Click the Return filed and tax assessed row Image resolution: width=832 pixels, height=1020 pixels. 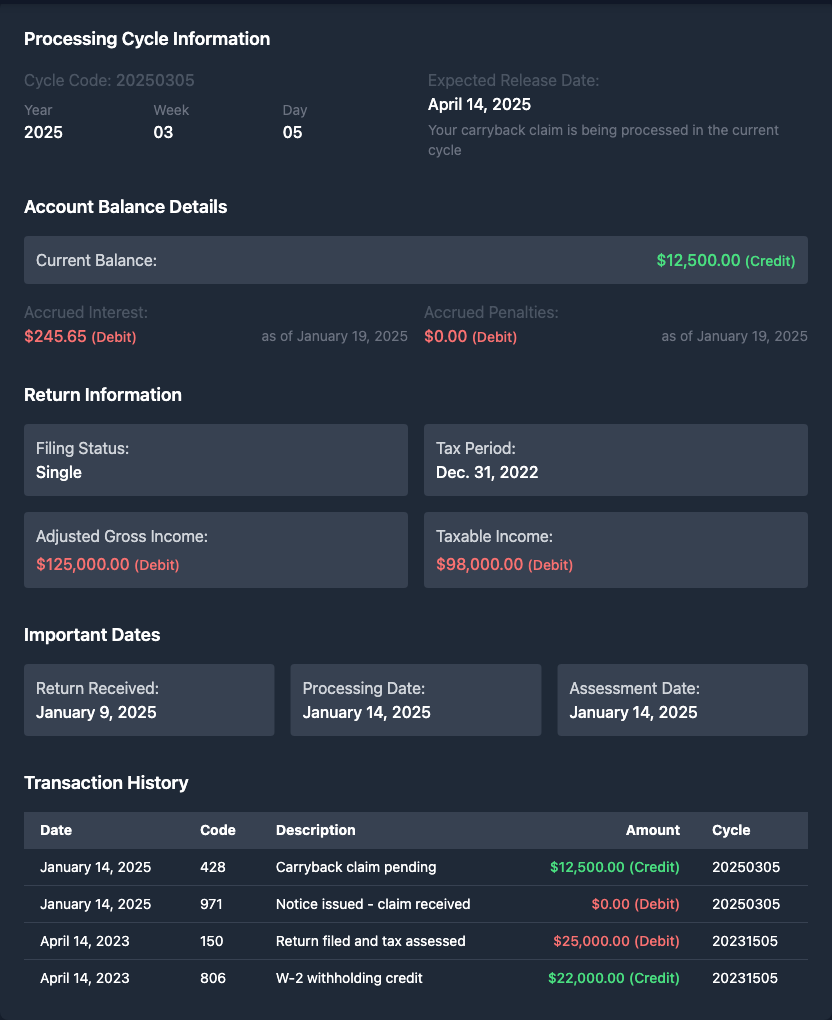(415, 941)
